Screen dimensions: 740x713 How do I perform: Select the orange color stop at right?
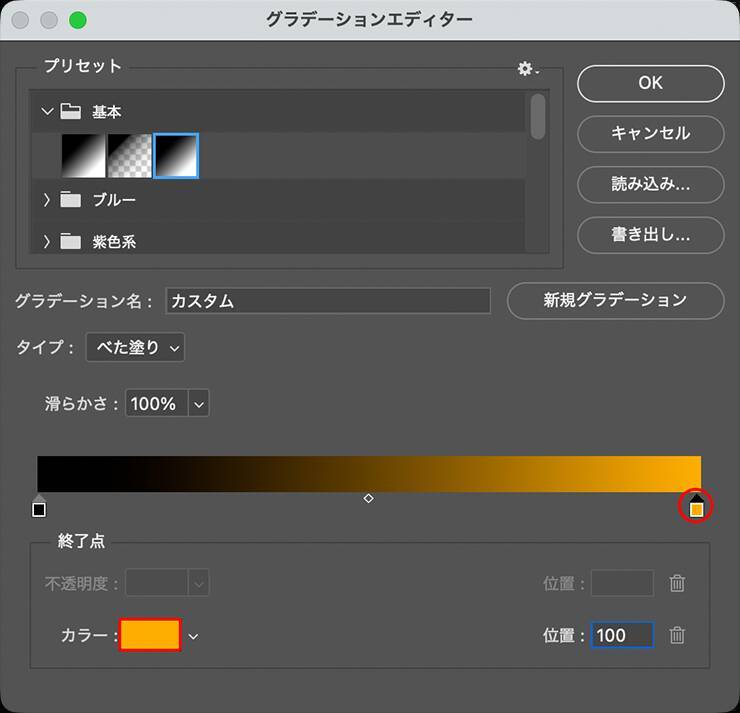pyautogui.click(x=697, y=506)
